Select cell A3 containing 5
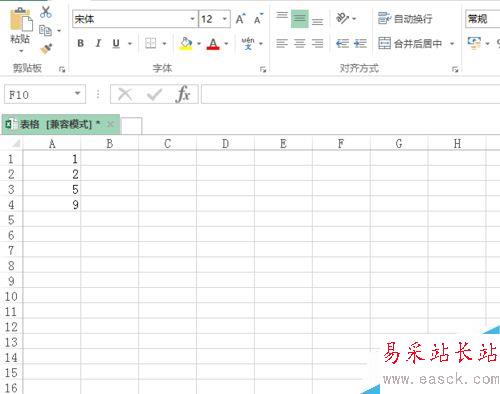 52,189
